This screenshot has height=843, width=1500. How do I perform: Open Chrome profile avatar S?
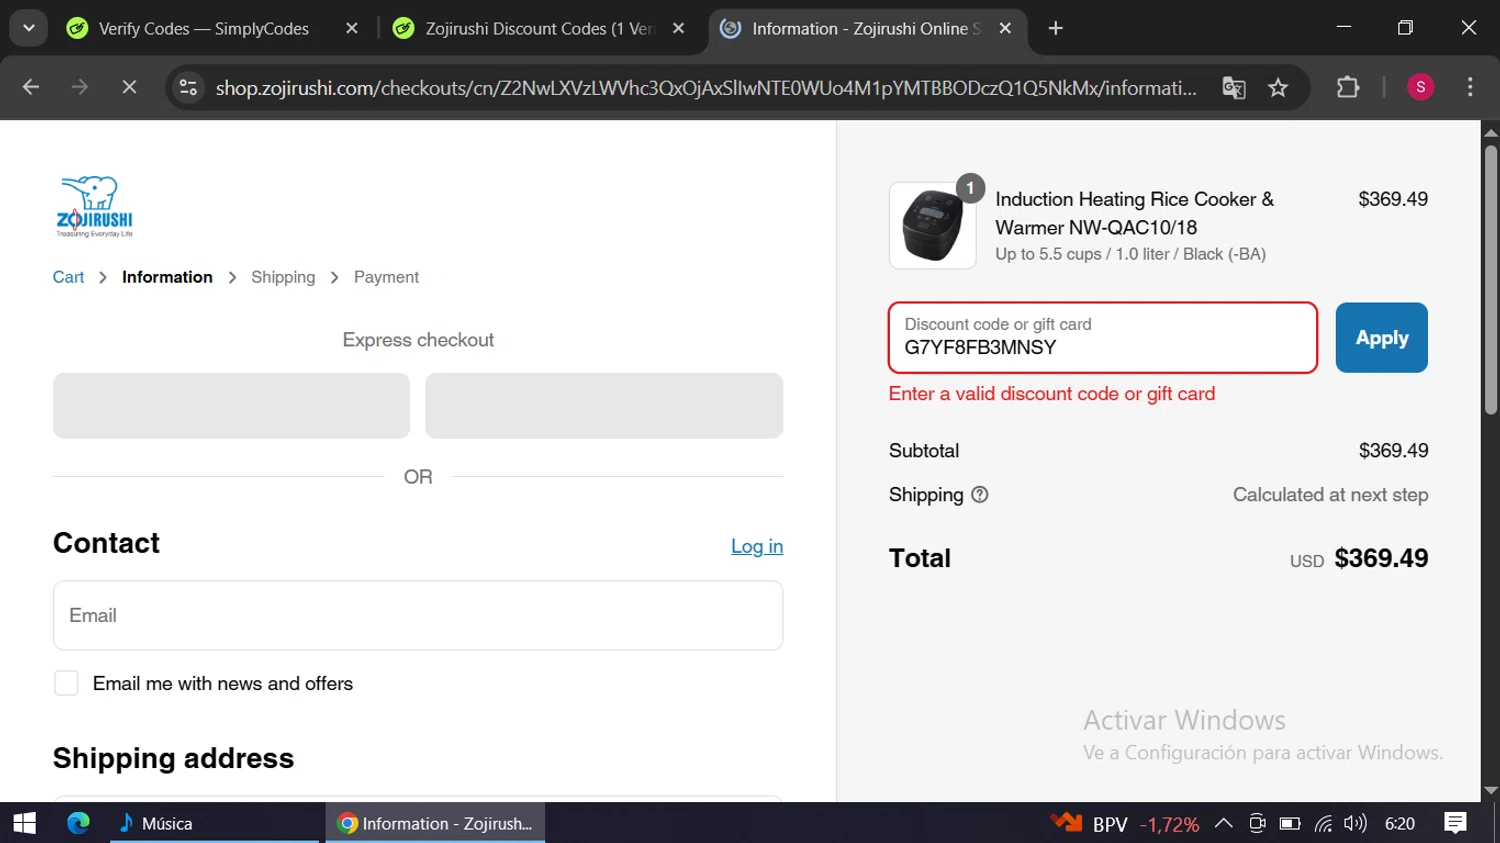click(x=1420, y=88)
